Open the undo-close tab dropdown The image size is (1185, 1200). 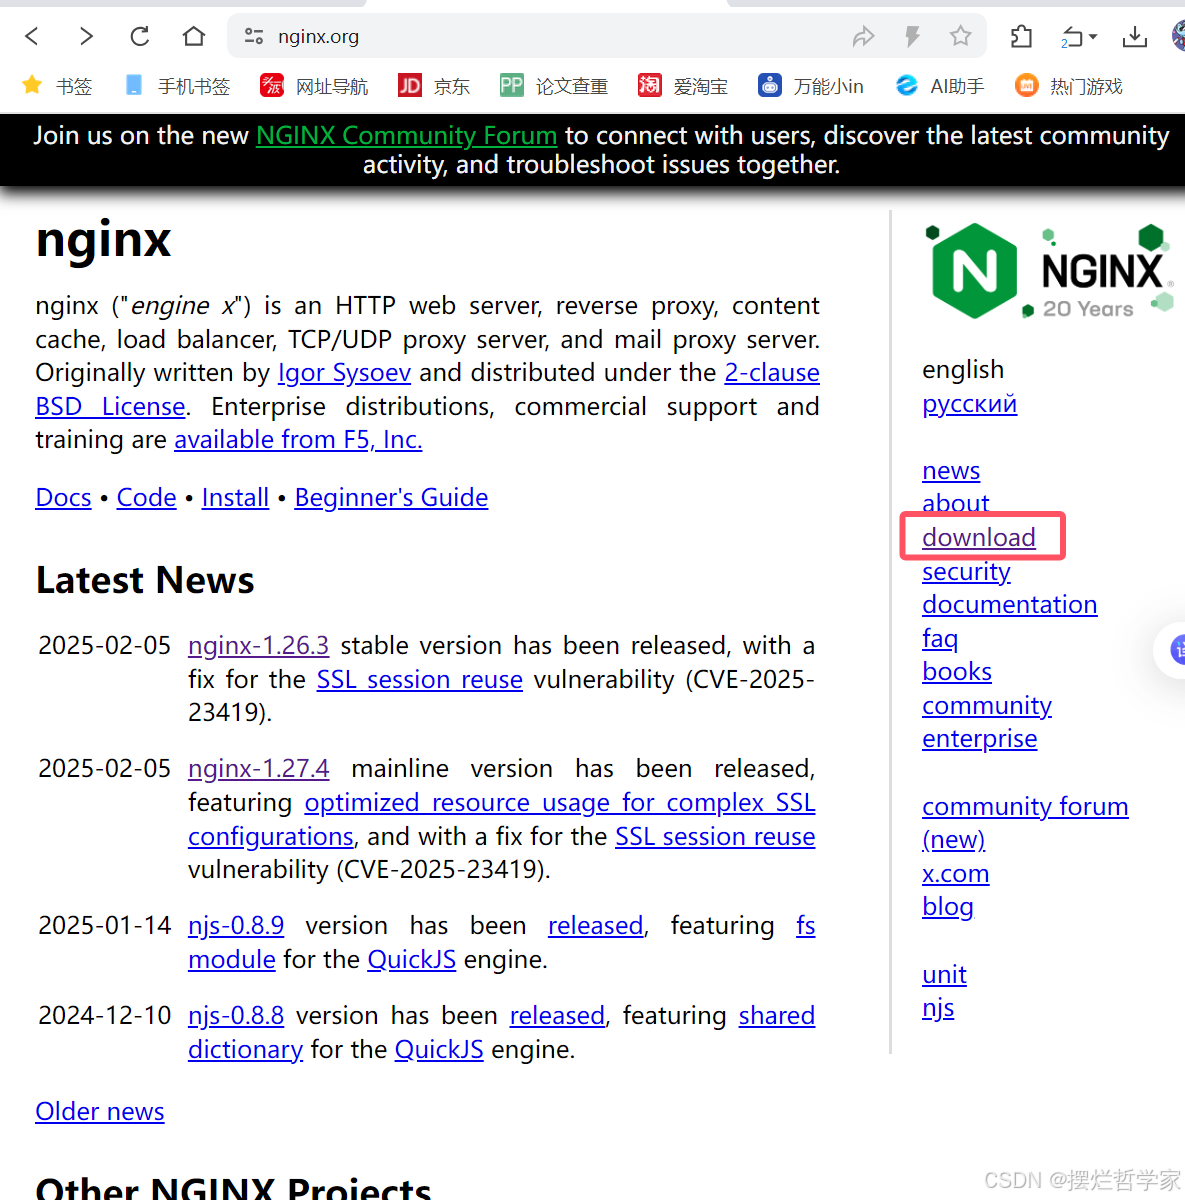pos(1079,37)
